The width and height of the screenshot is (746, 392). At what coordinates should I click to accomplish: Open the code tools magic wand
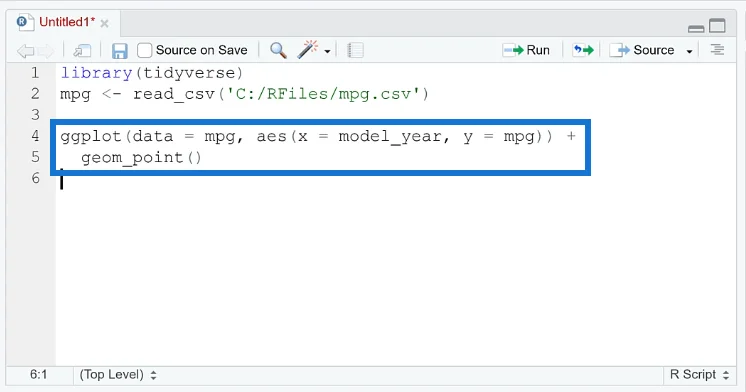(307, 49)
